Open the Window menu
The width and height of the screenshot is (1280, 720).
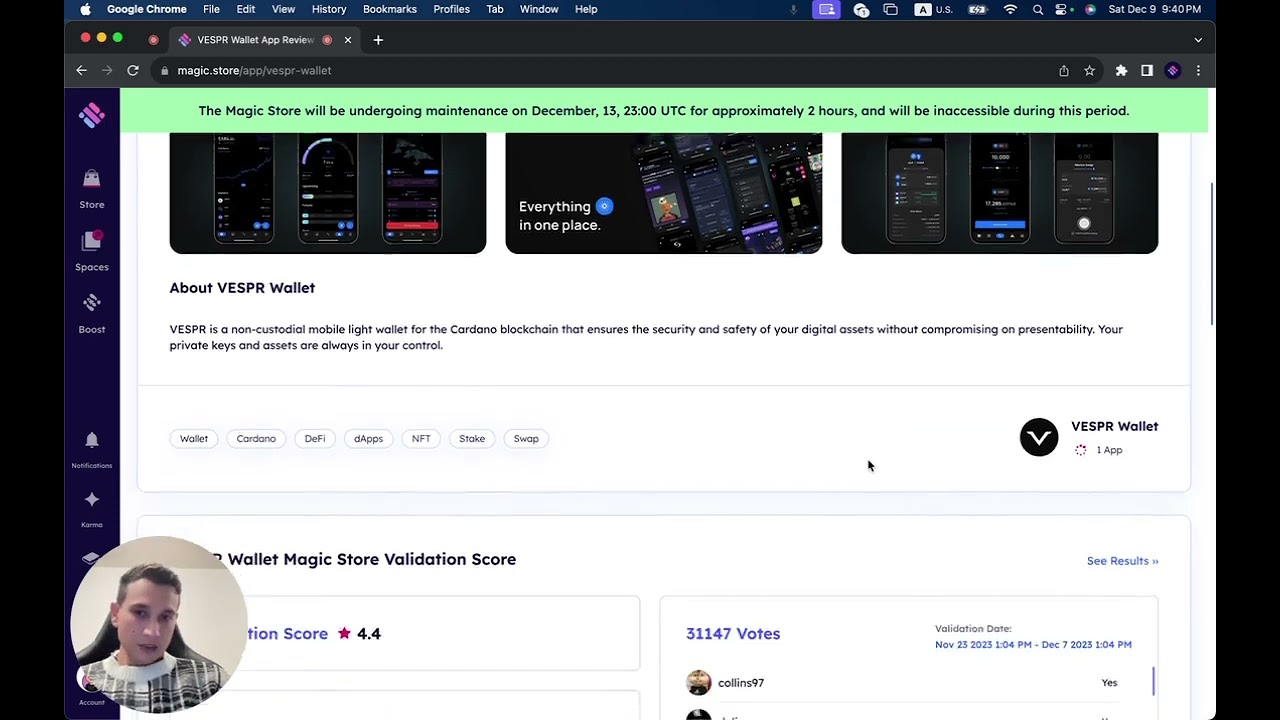pyautogui.click(x=539, y=9)
